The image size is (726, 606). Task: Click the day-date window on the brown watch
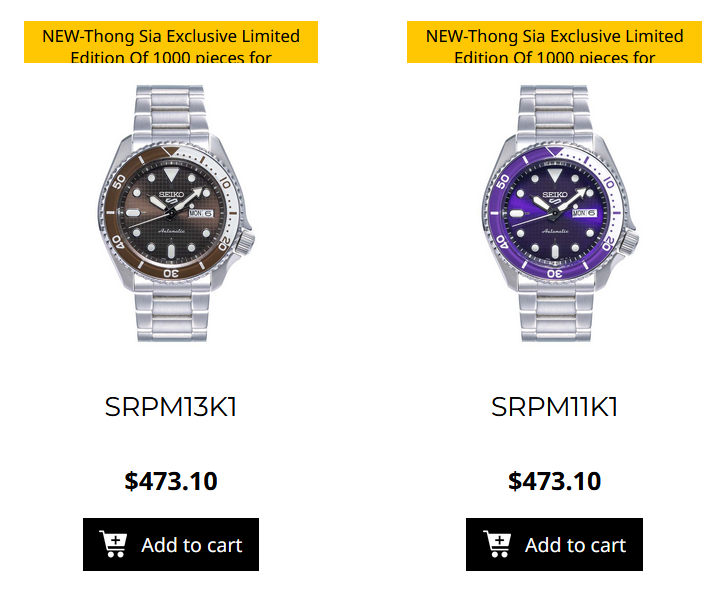[x=200, y=213]
